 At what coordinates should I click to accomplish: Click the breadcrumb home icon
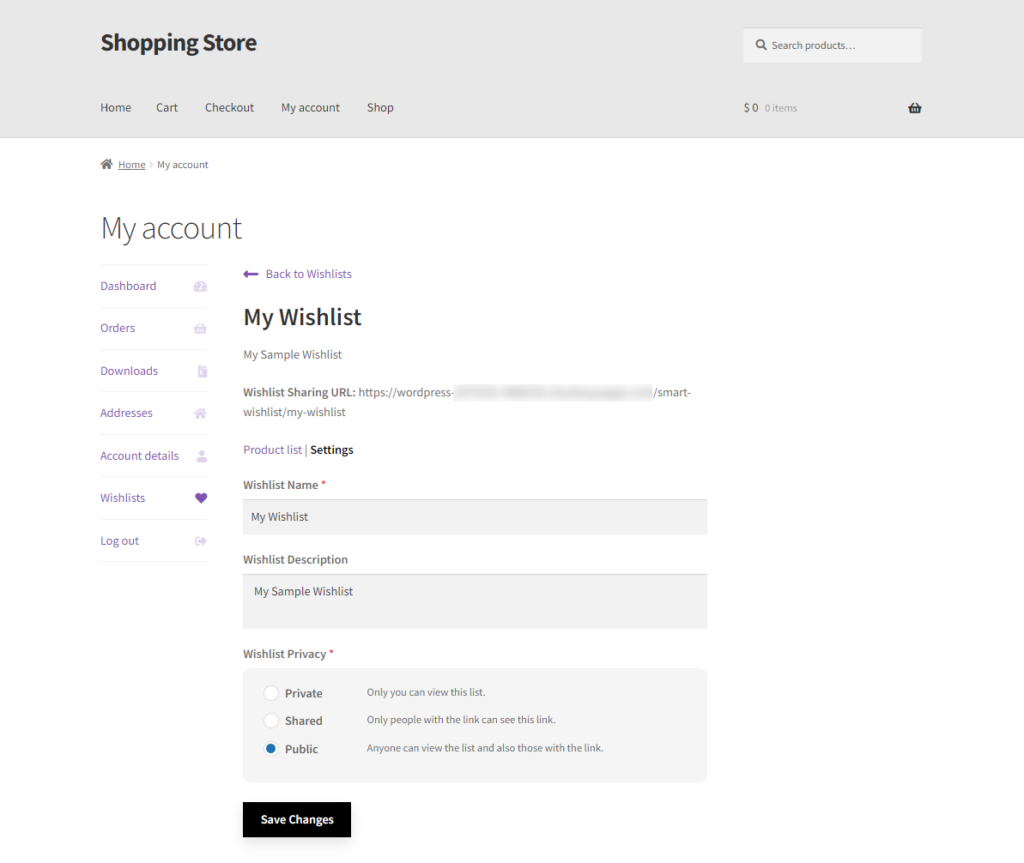(106, 164)
